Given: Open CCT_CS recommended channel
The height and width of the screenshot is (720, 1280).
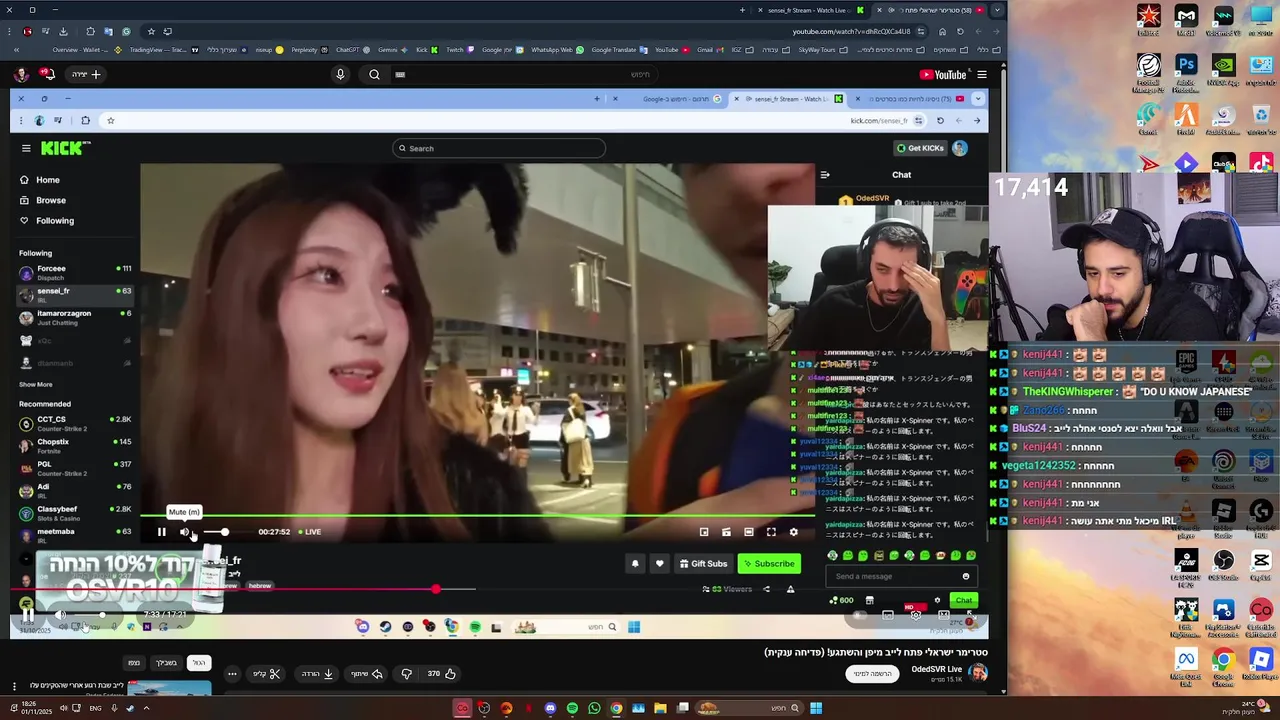Looking at the screenshot, I should click(x=75, y=423).
